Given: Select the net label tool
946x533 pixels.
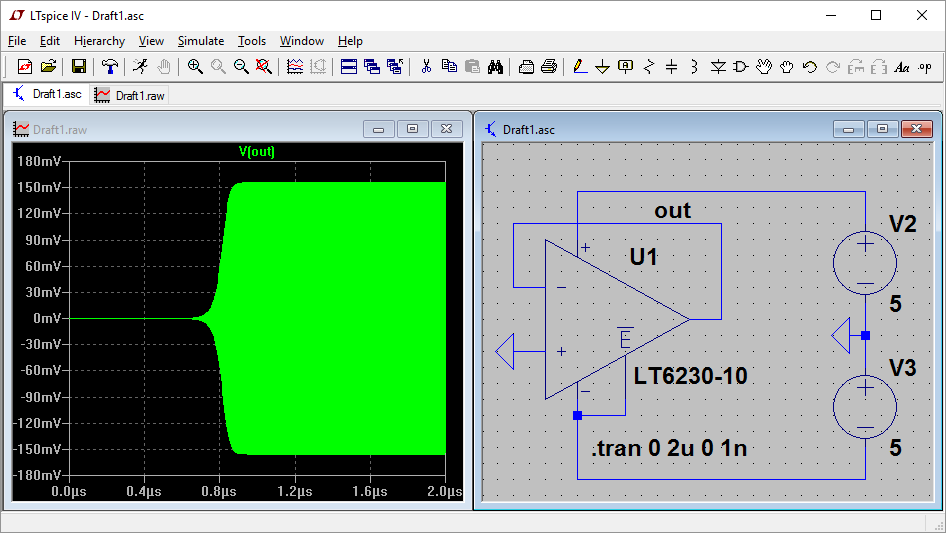Looking at the screenshot, I should pyautogui.click(x=626, y=66).
